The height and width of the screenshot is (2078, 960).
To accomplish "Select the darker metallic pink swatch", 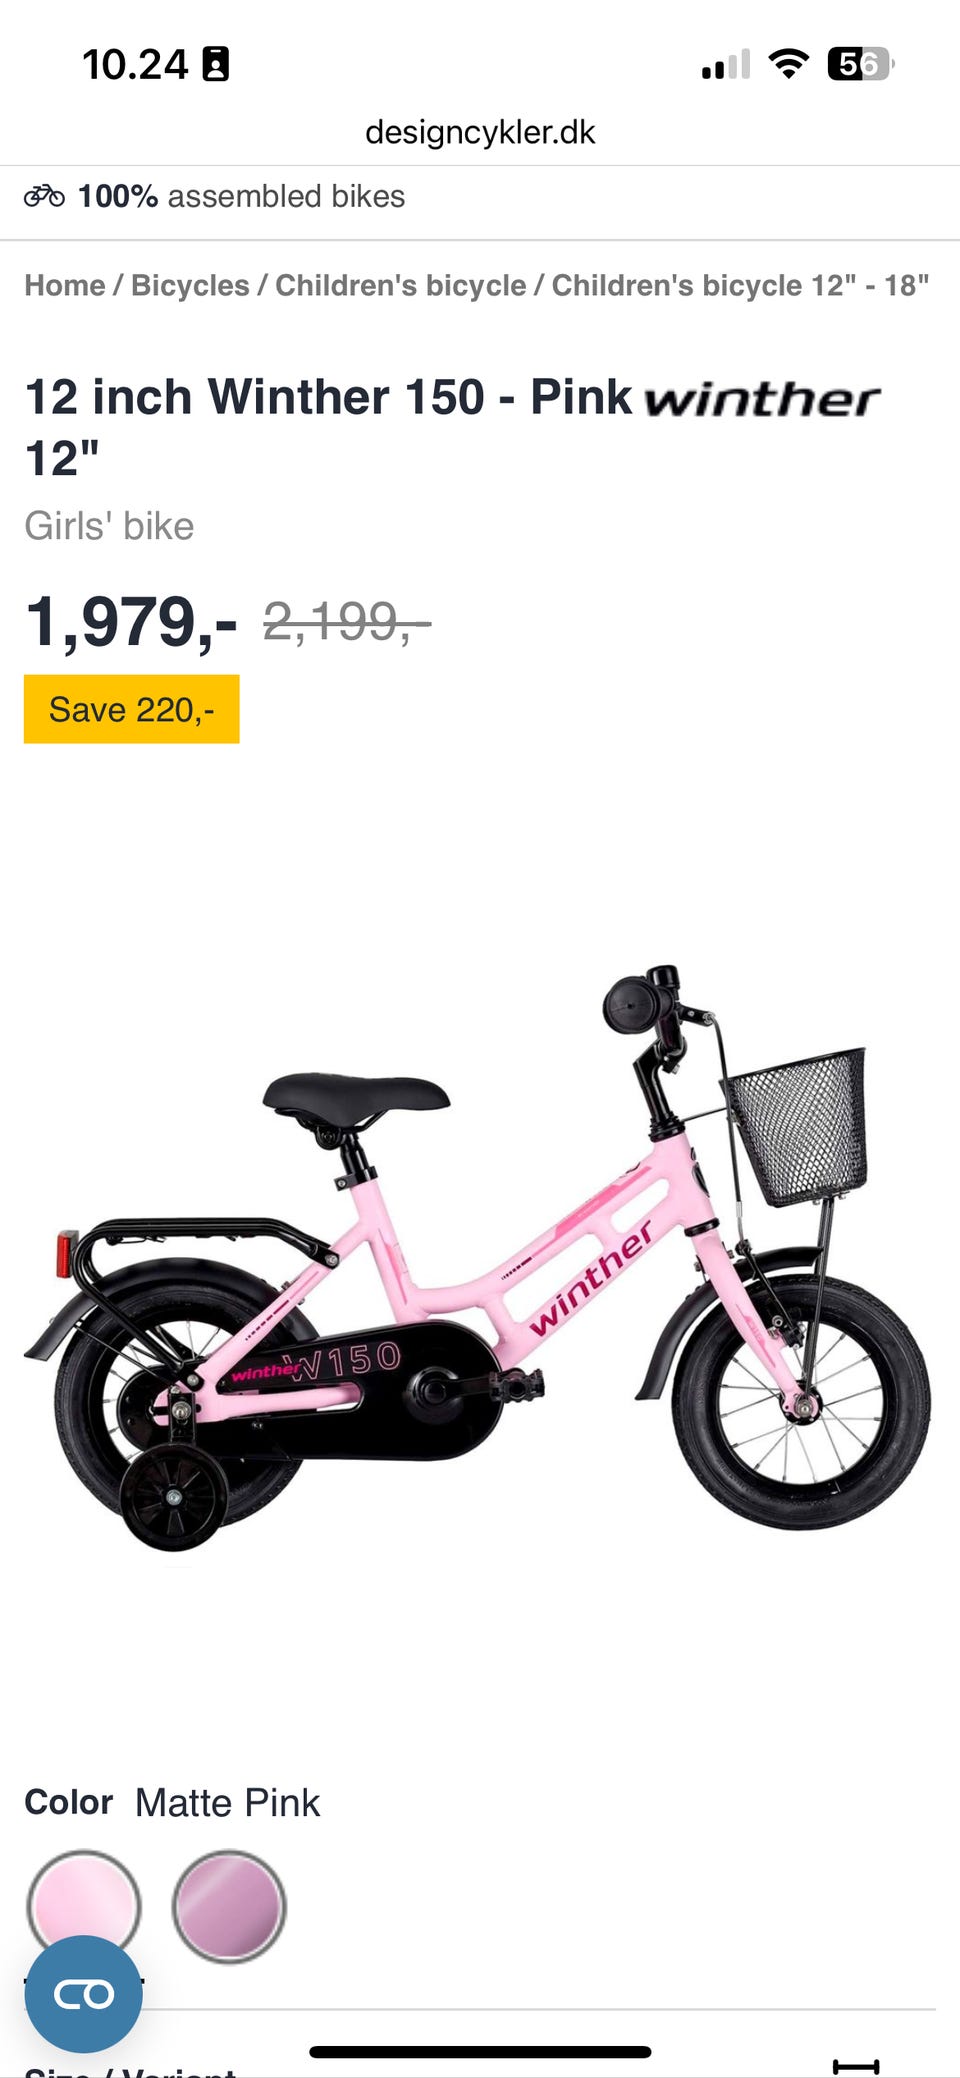I will tap(229, 1906).
